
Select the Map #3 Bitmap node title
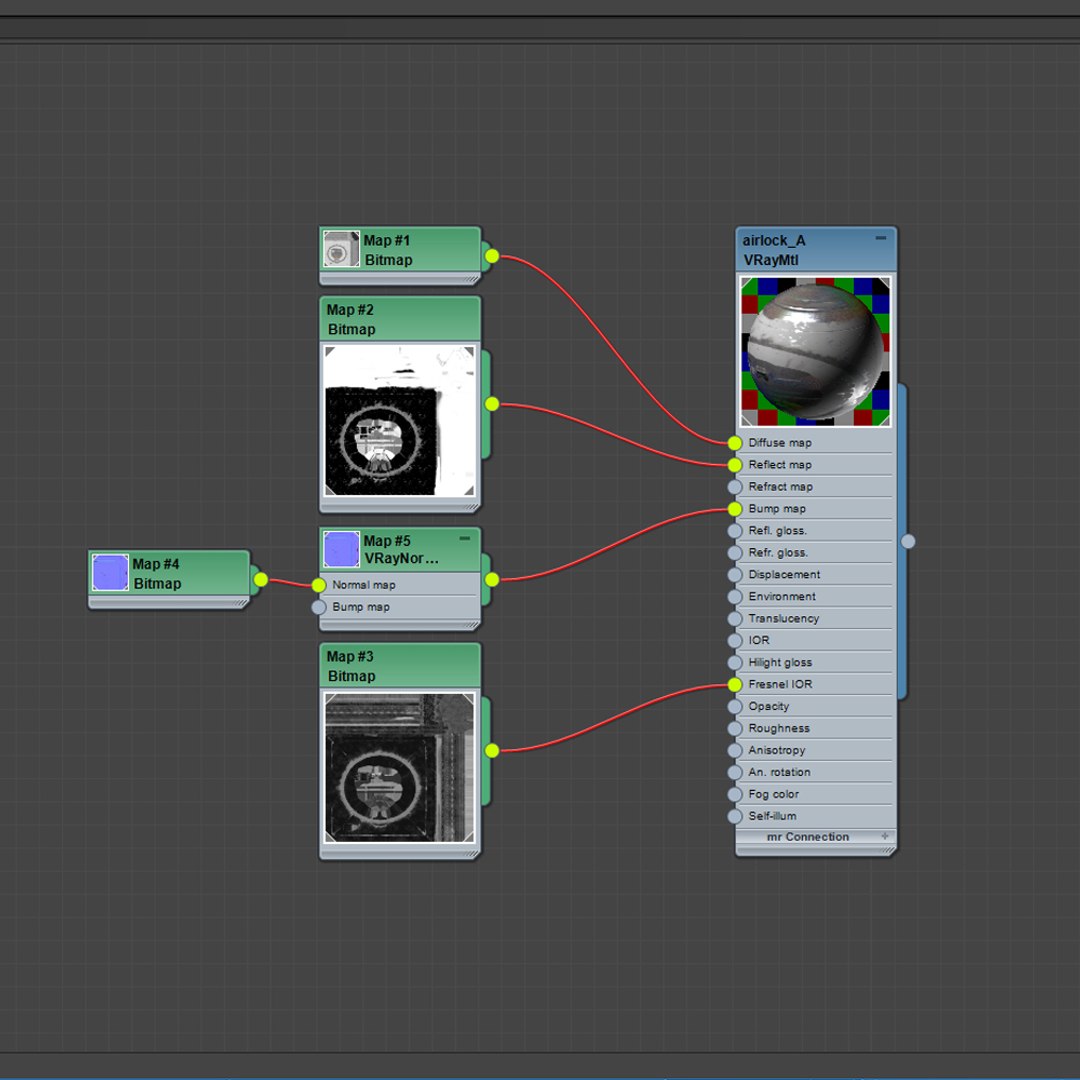tap(351, 666)
